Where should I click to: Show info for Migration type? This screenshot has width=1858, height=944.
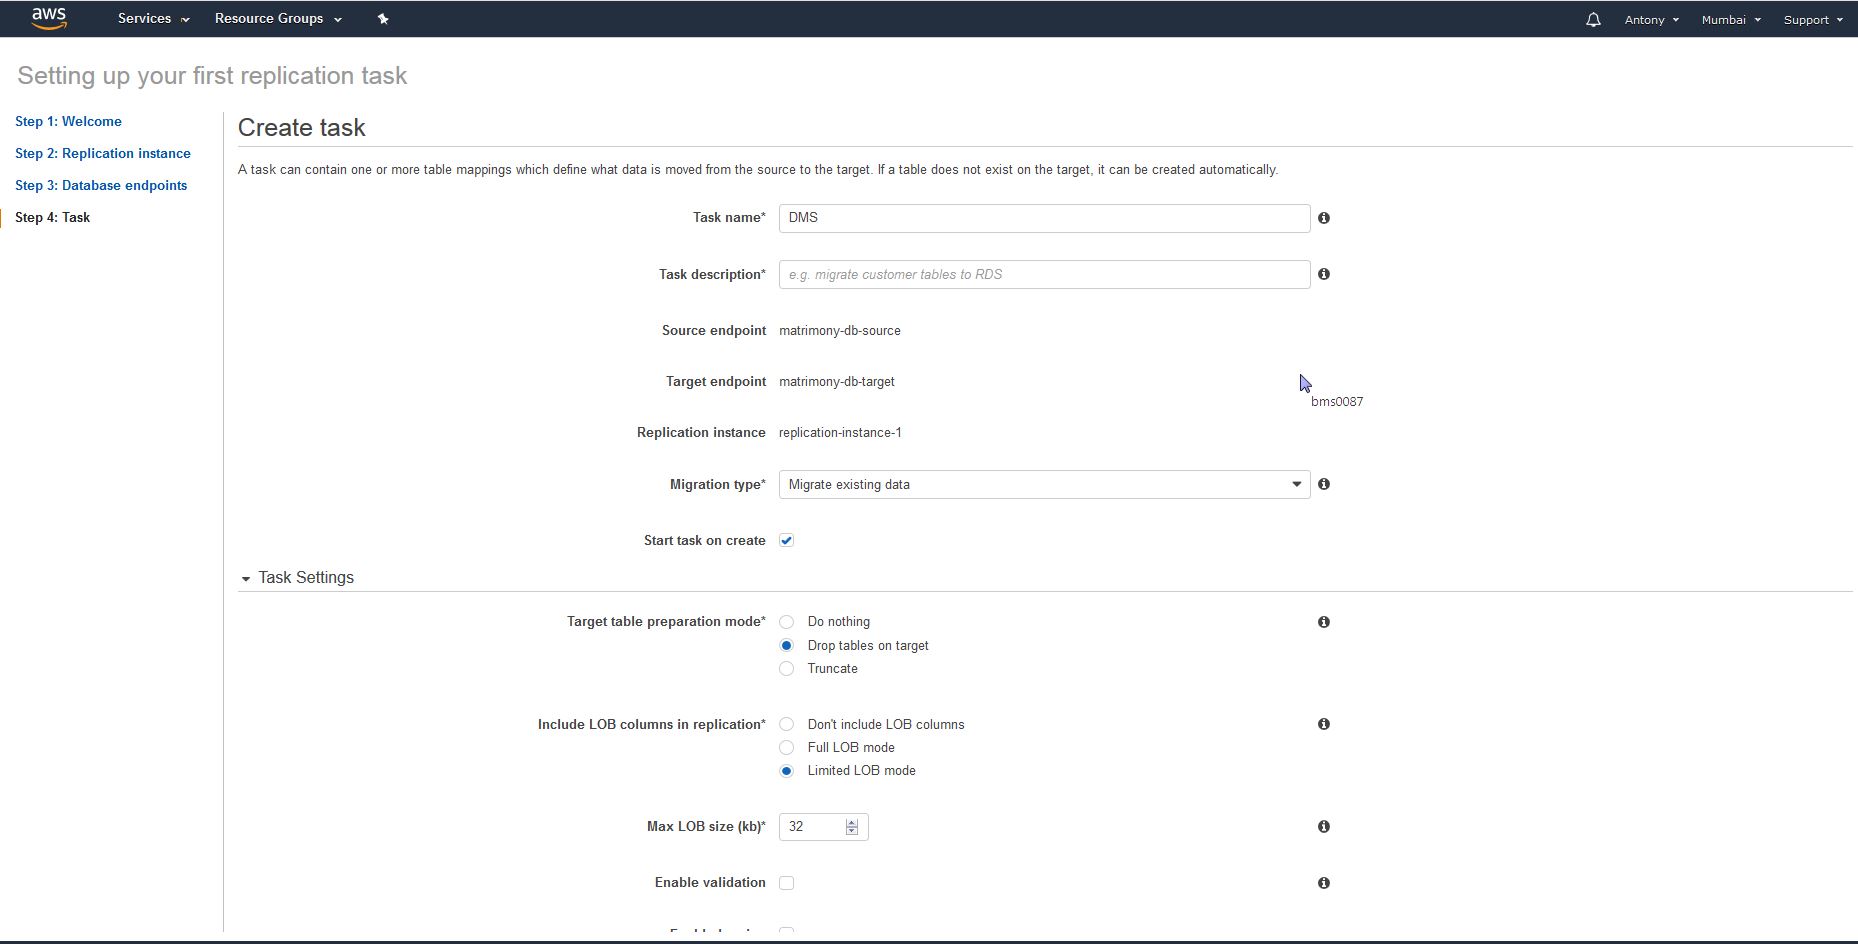pyautogui.click(x=1323, y=484)
